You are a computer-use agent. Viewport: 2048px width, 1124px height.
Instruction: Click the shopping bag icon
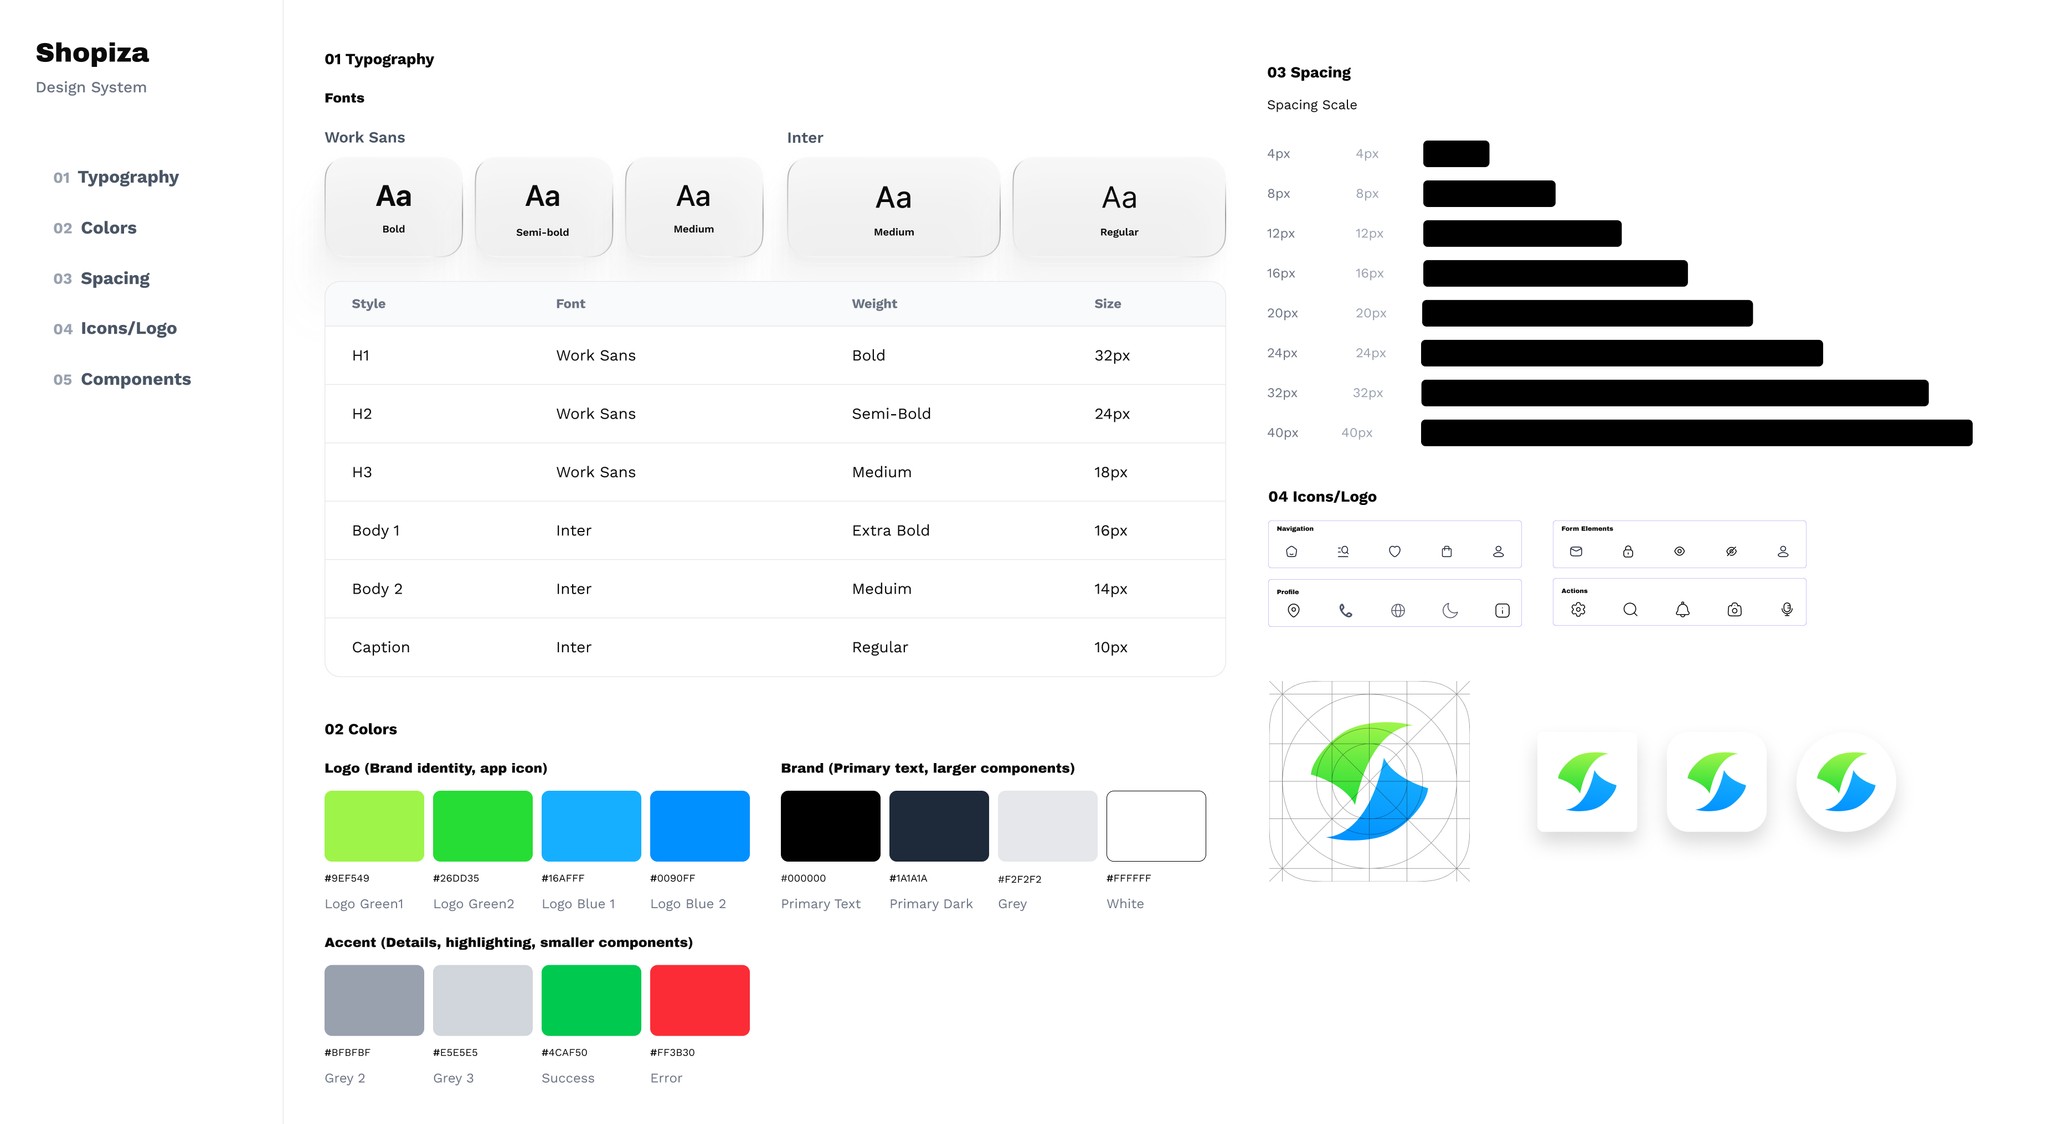pos(1446,551)
